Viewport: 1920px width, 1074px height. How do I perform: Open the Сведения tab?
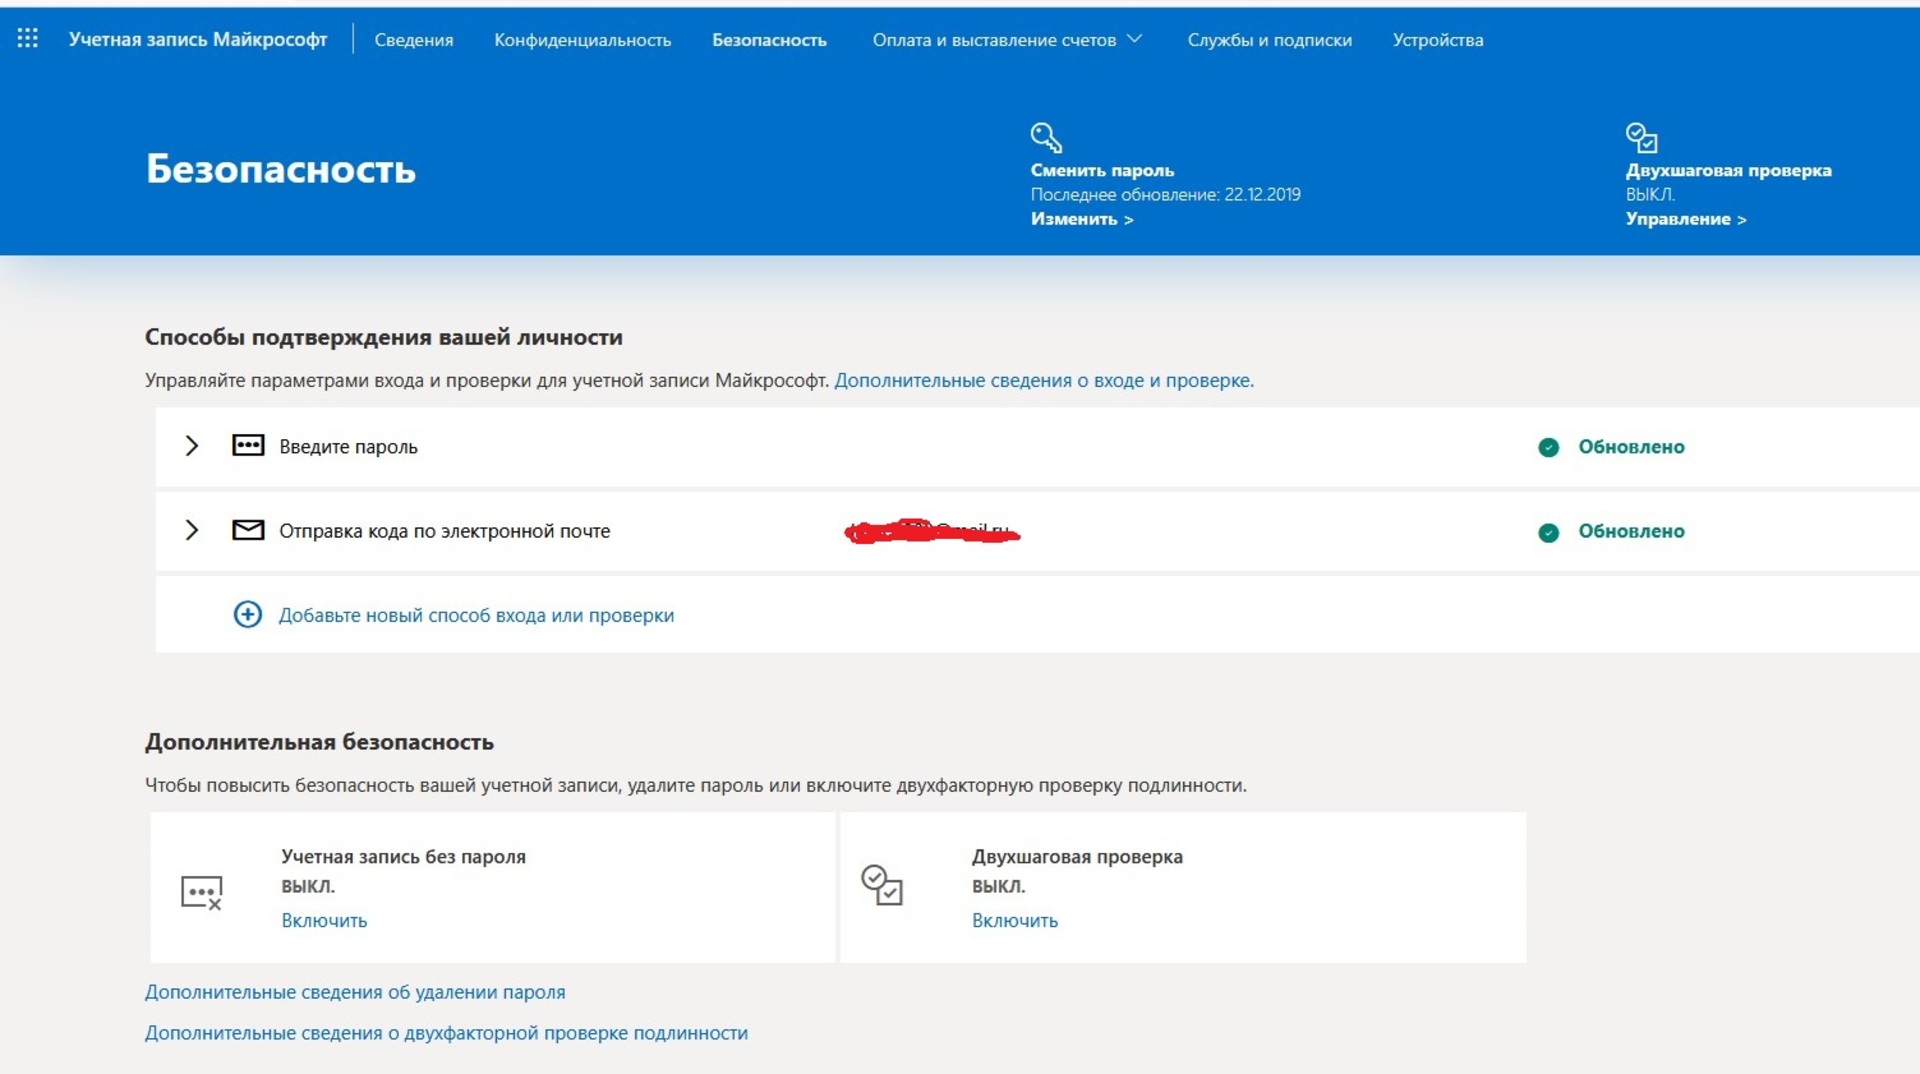pos(414,40)
